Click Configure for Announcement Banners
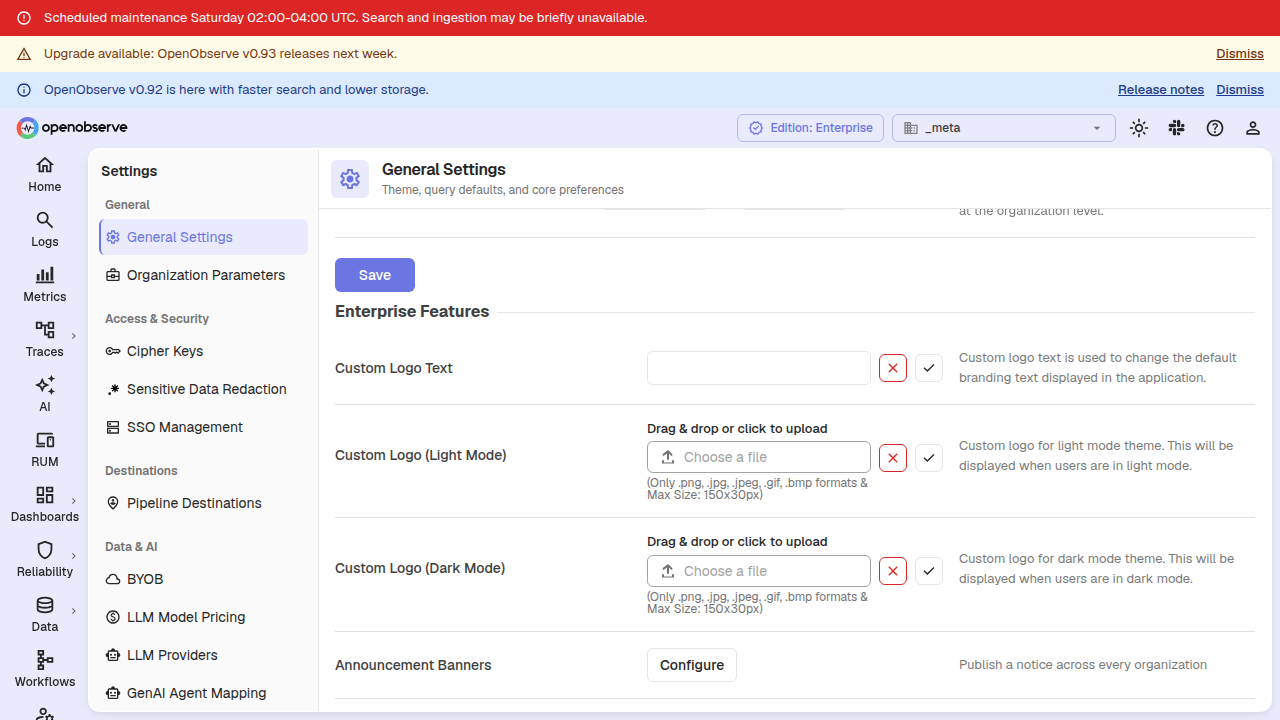 [x=692, y=665]
